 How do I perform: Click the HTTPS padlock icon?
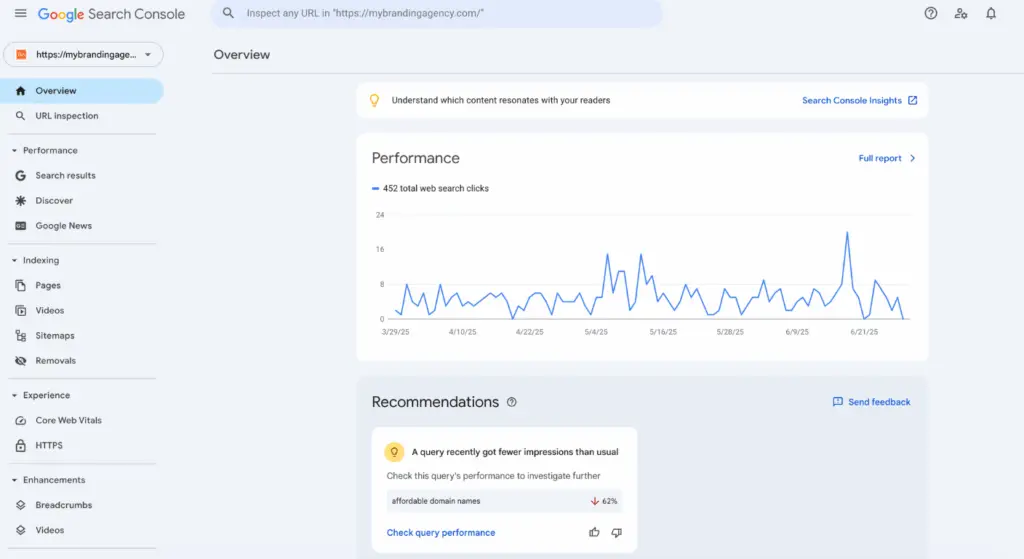pos(20,445)
